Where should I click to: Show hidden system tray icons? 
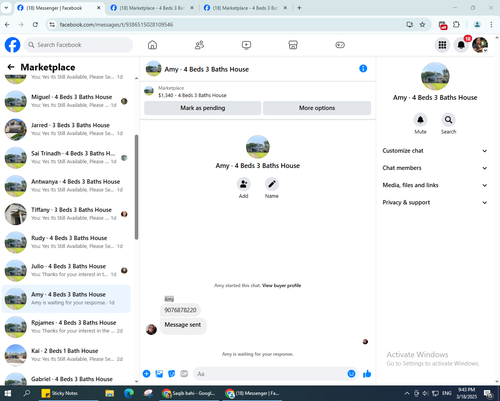(407, 393)
